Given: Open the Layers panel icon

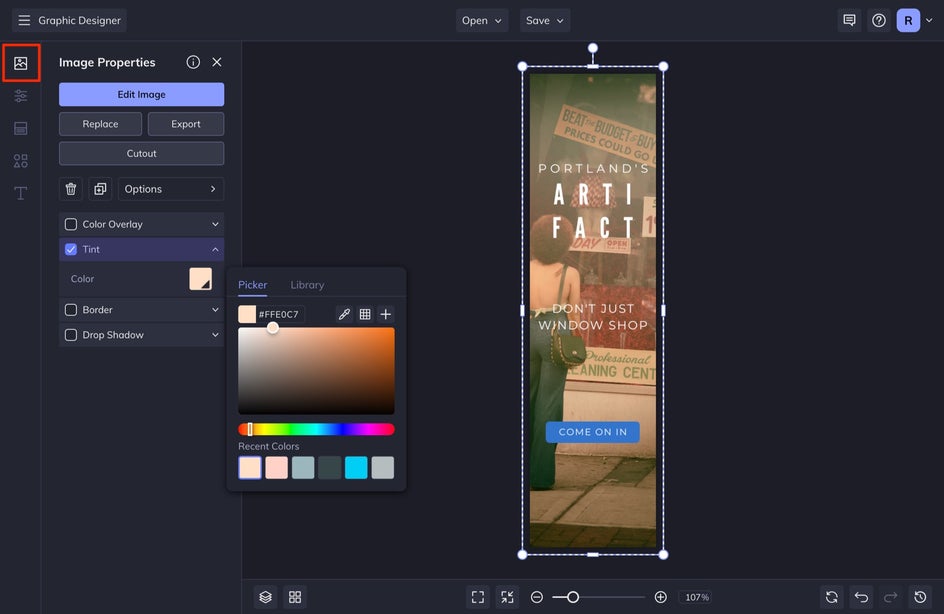Looking at the screenshot, I should tap(266, 597).
